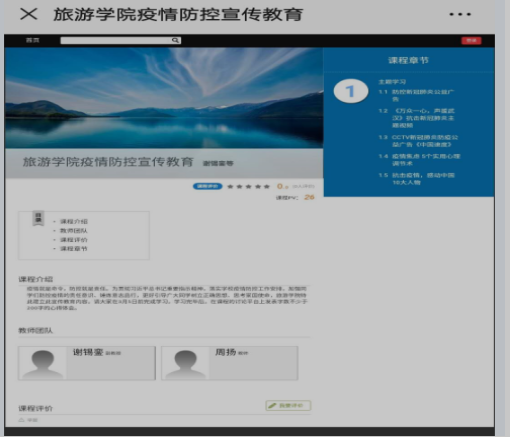Click the red button in top bar
Screen dimensions: 510x437
point(471,40)
